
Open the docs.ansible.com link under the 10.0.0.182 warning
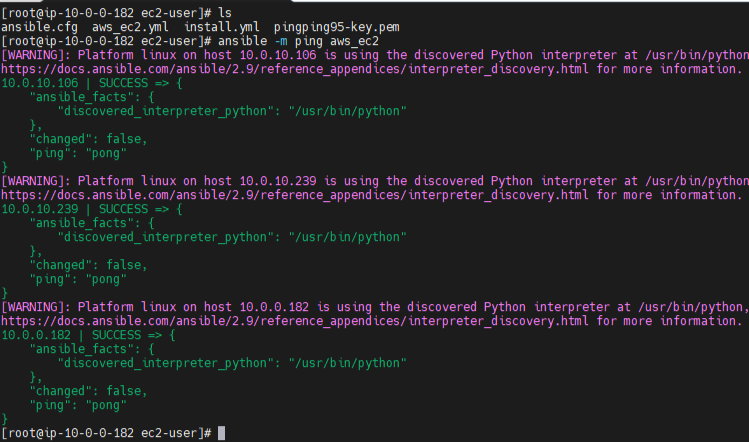pos(294,321)
